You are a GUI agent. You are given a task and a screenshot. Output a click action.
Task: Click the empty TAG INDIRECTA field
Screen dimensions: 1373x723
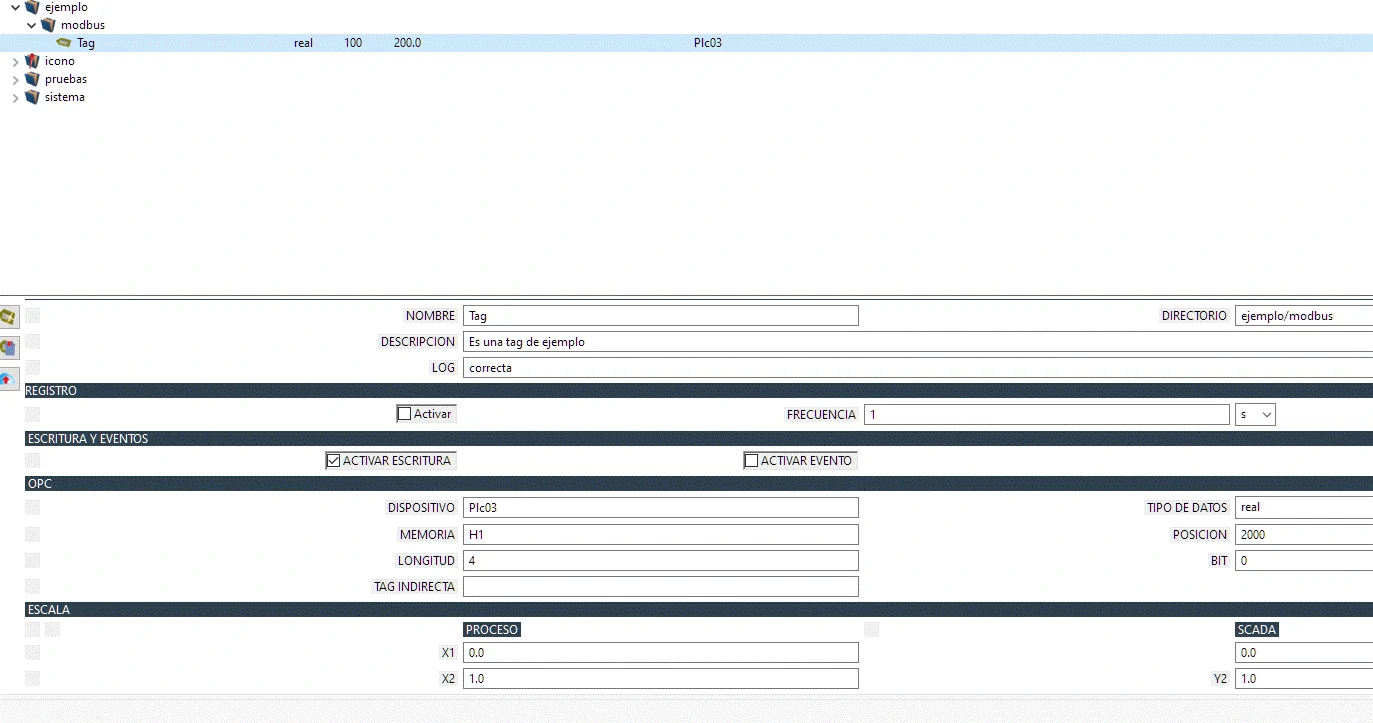point(660,587)
